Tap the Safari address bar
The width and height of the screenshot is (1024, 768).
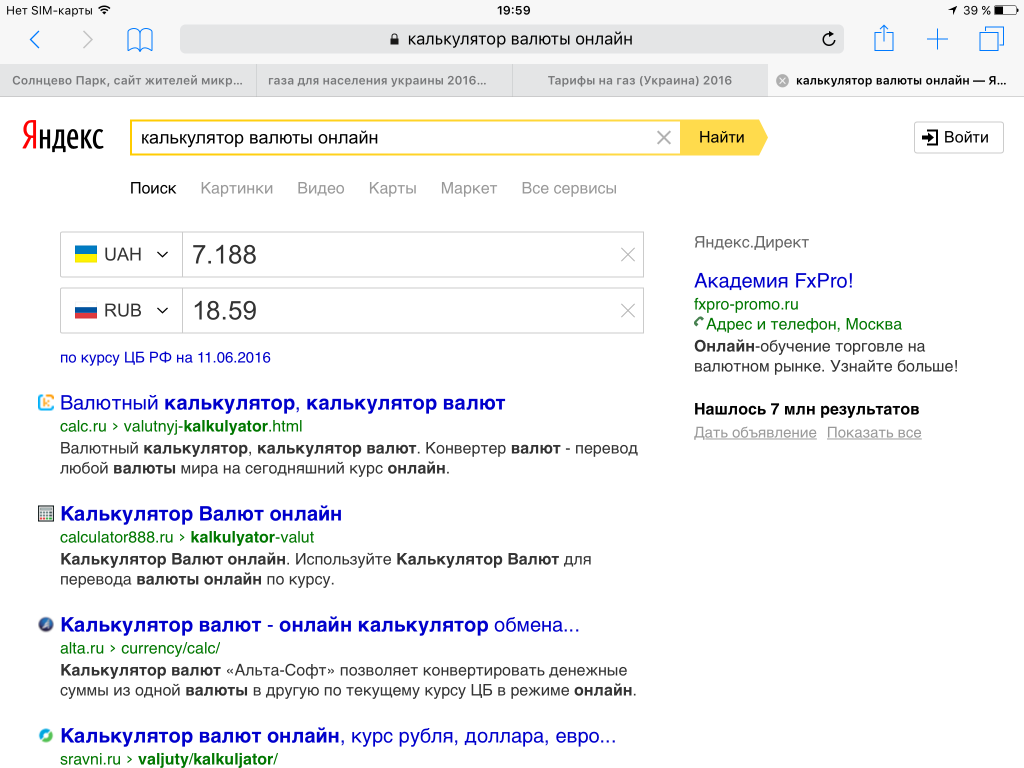(511, 39)
